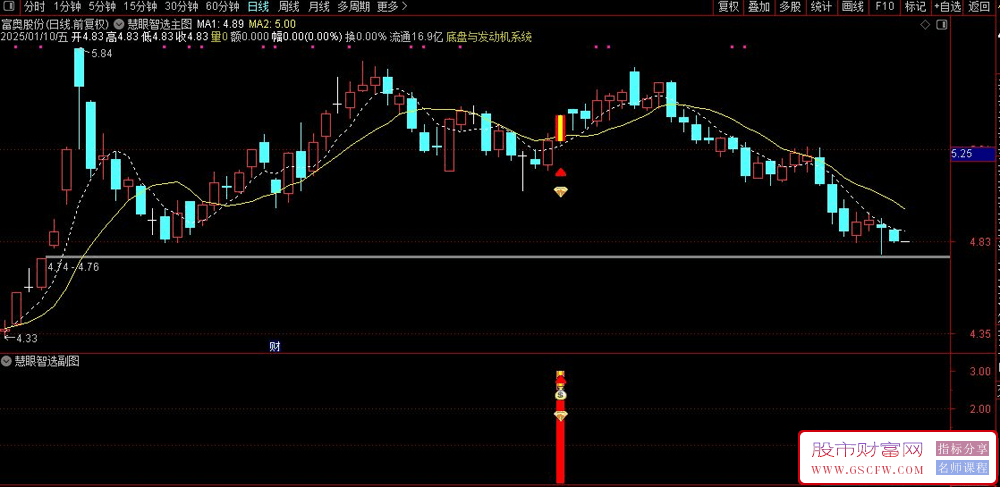Click the 流通16.9亿 value
Screen dimensions: 1000x487
click(x=416, y=37)
